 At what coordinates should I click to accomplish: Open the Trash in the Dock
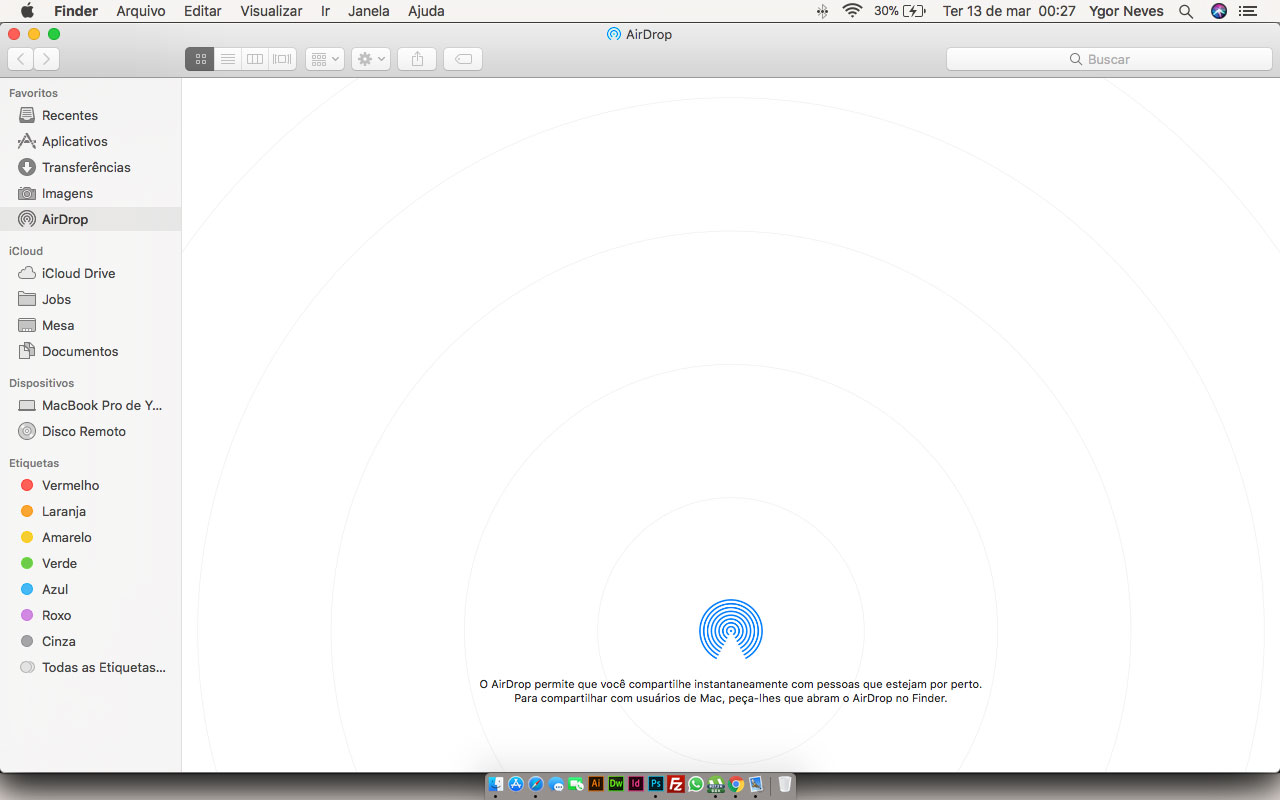785,784
